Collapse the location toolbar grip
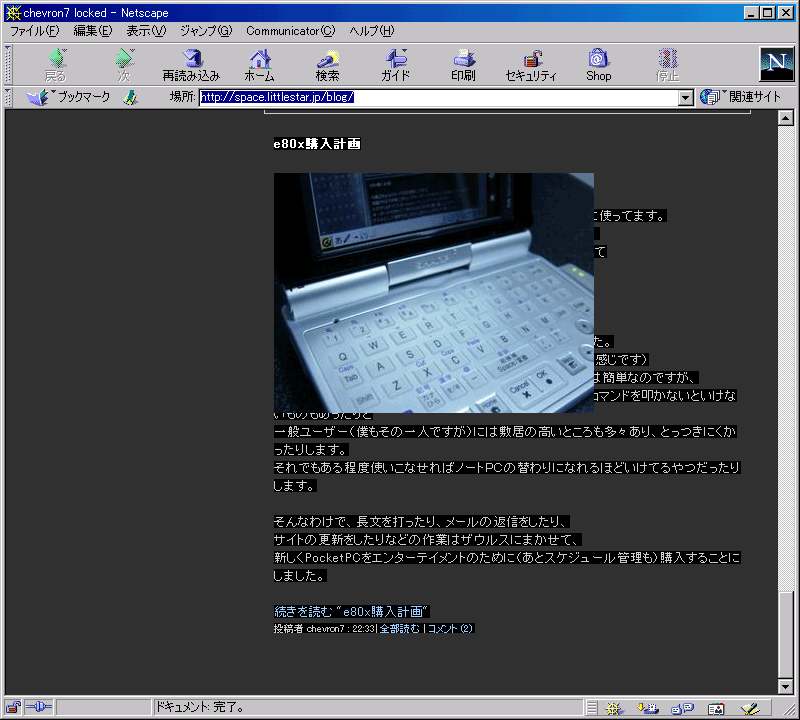The image size is (800, 720). coord(8,97)
